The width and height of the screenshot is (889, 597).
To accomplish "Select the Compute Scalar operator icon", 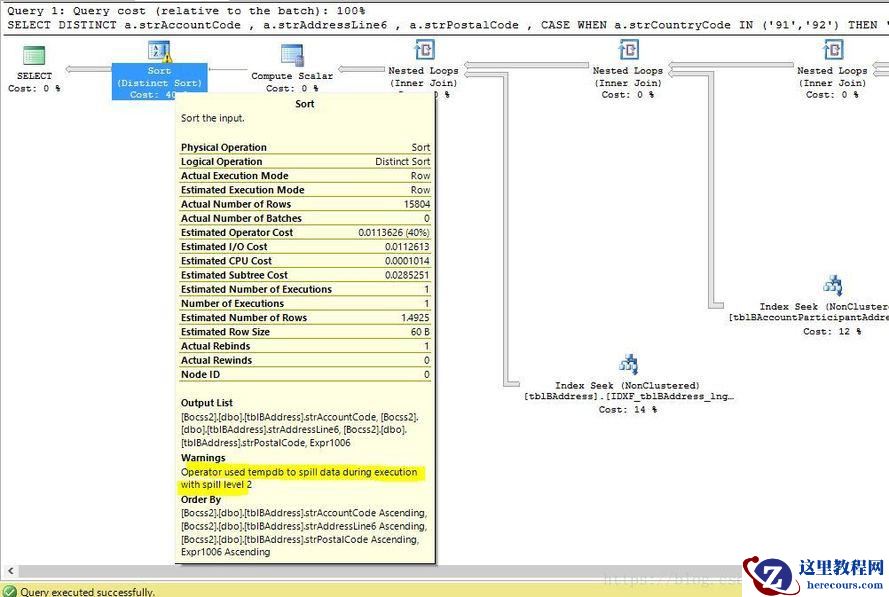I will point(292,55).
